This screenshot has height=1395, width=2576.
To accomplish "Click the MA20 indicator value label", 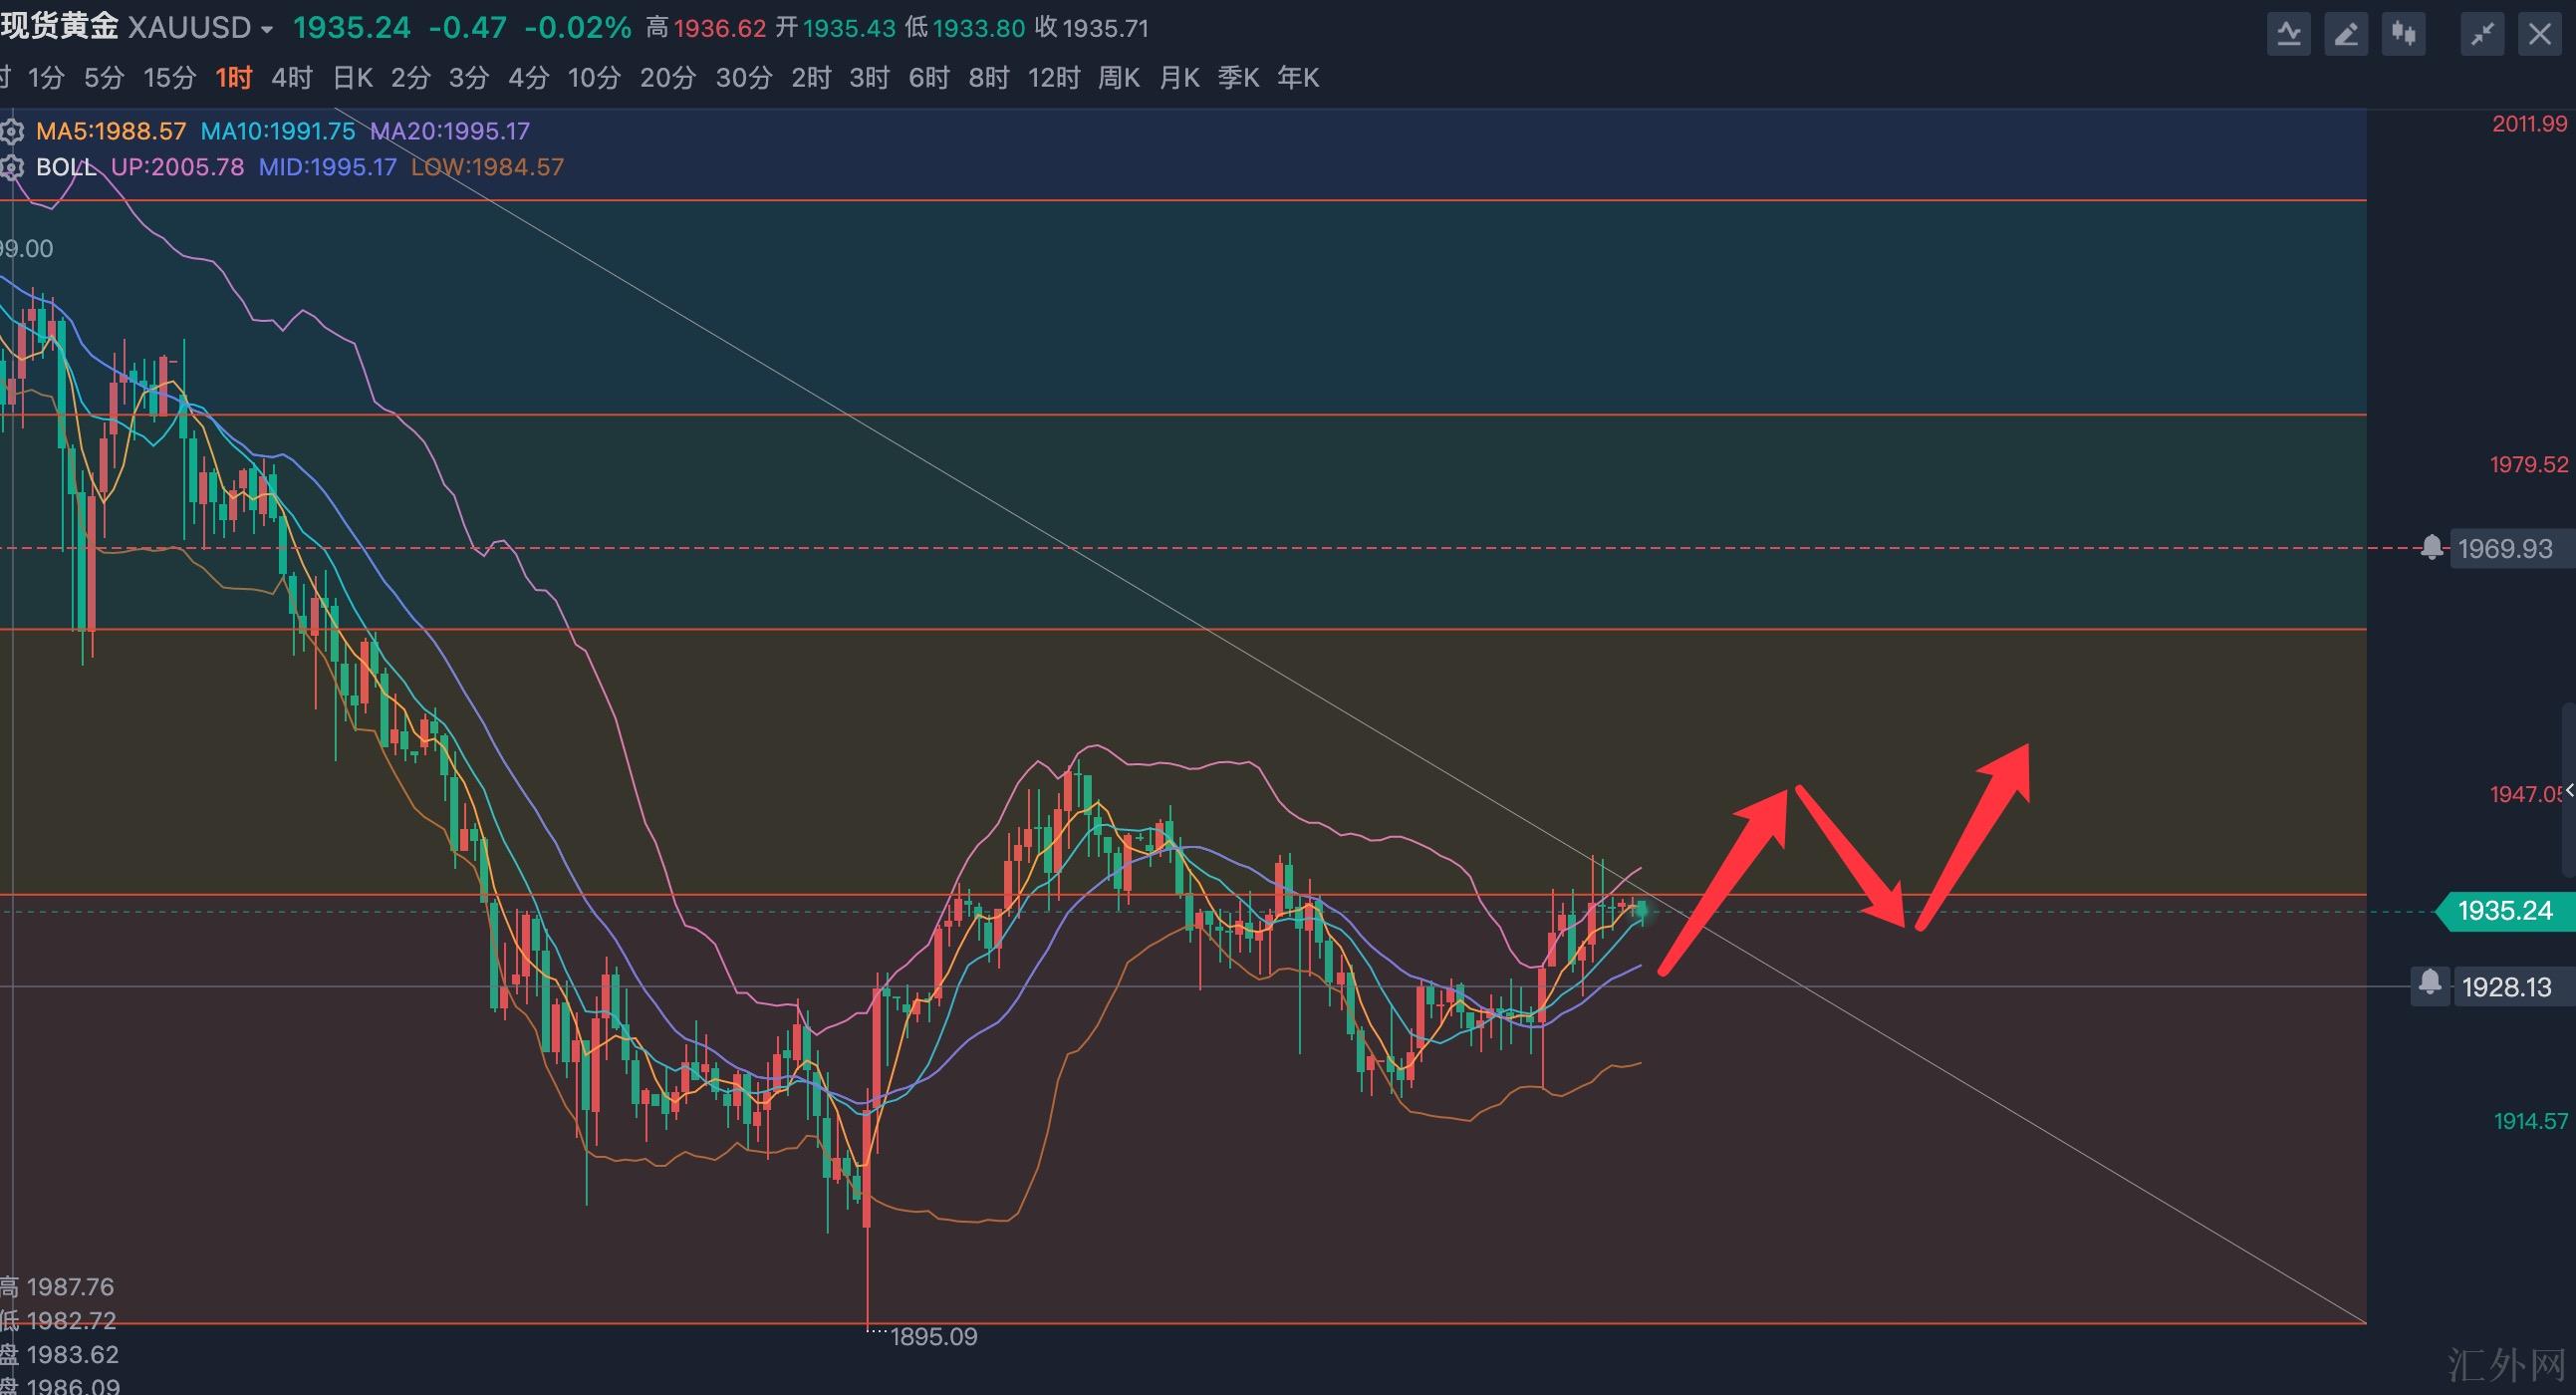I will (x=450, y=131).
